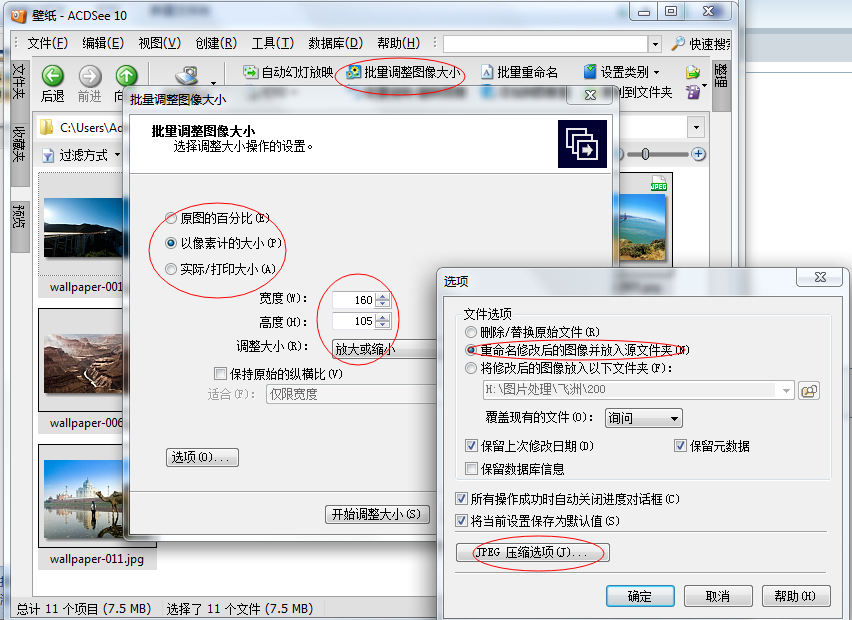Enable 保留数据库信息 checkbox

(x=471, y=468)
